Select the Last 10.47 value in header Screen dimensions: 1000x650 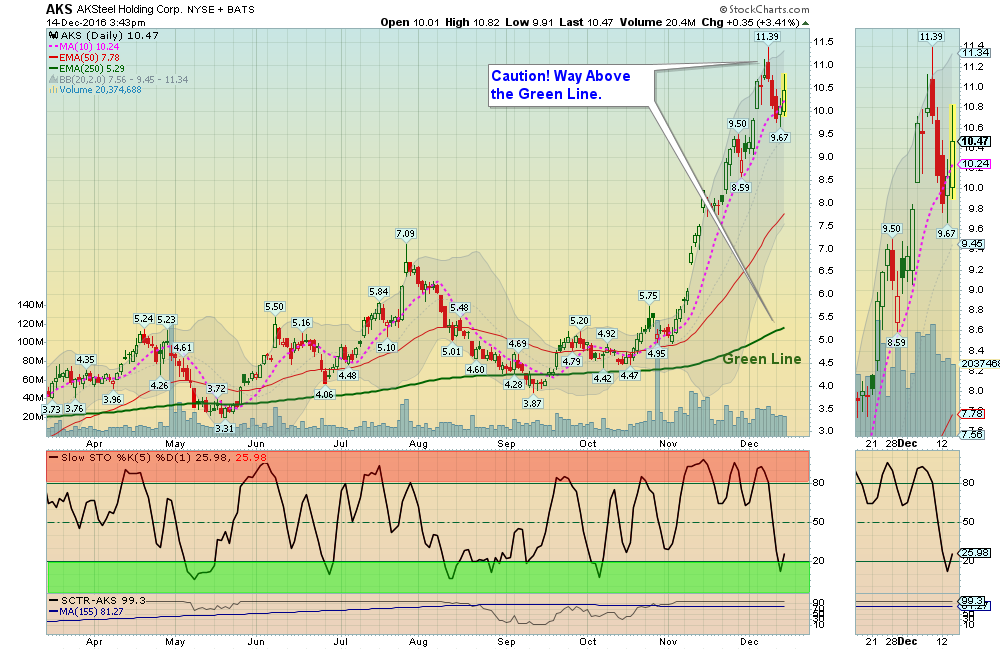586,22
